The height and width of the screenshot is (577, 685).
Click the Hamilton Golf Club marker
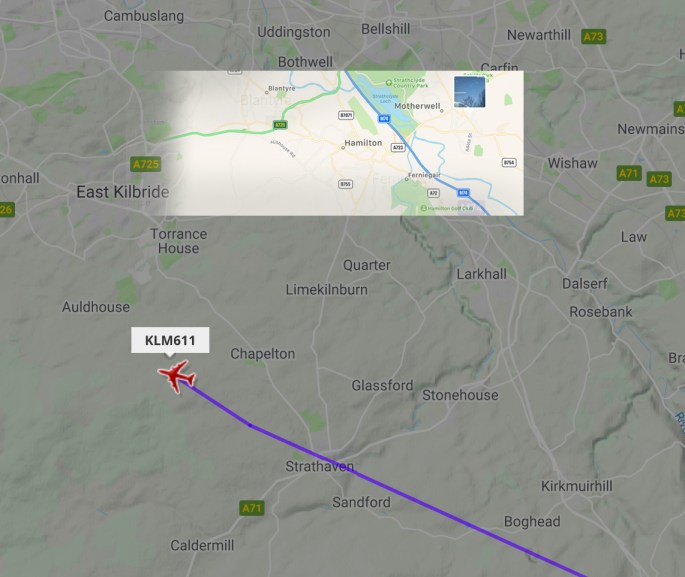(x=423, y=208)
